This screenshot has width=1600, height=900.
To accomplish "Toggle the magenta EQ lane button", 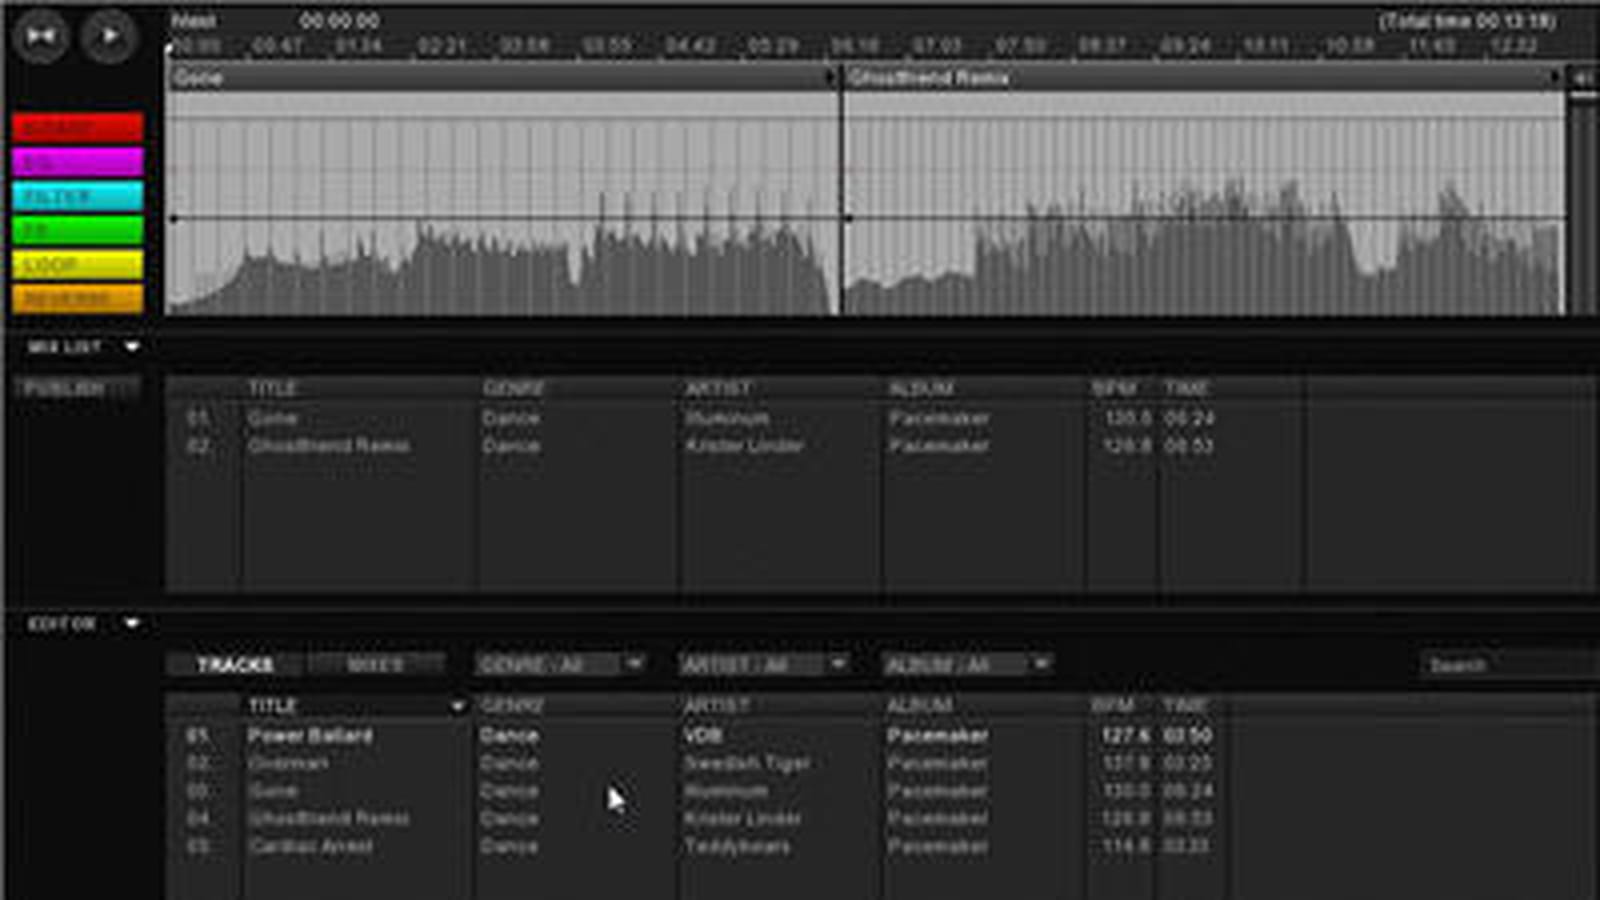I will [78, 162].
